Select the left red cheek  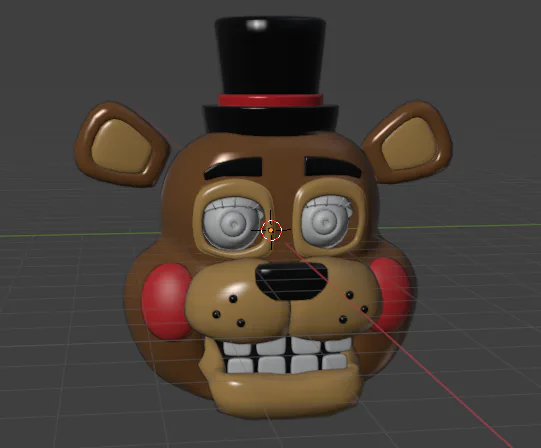pos(166,300)
